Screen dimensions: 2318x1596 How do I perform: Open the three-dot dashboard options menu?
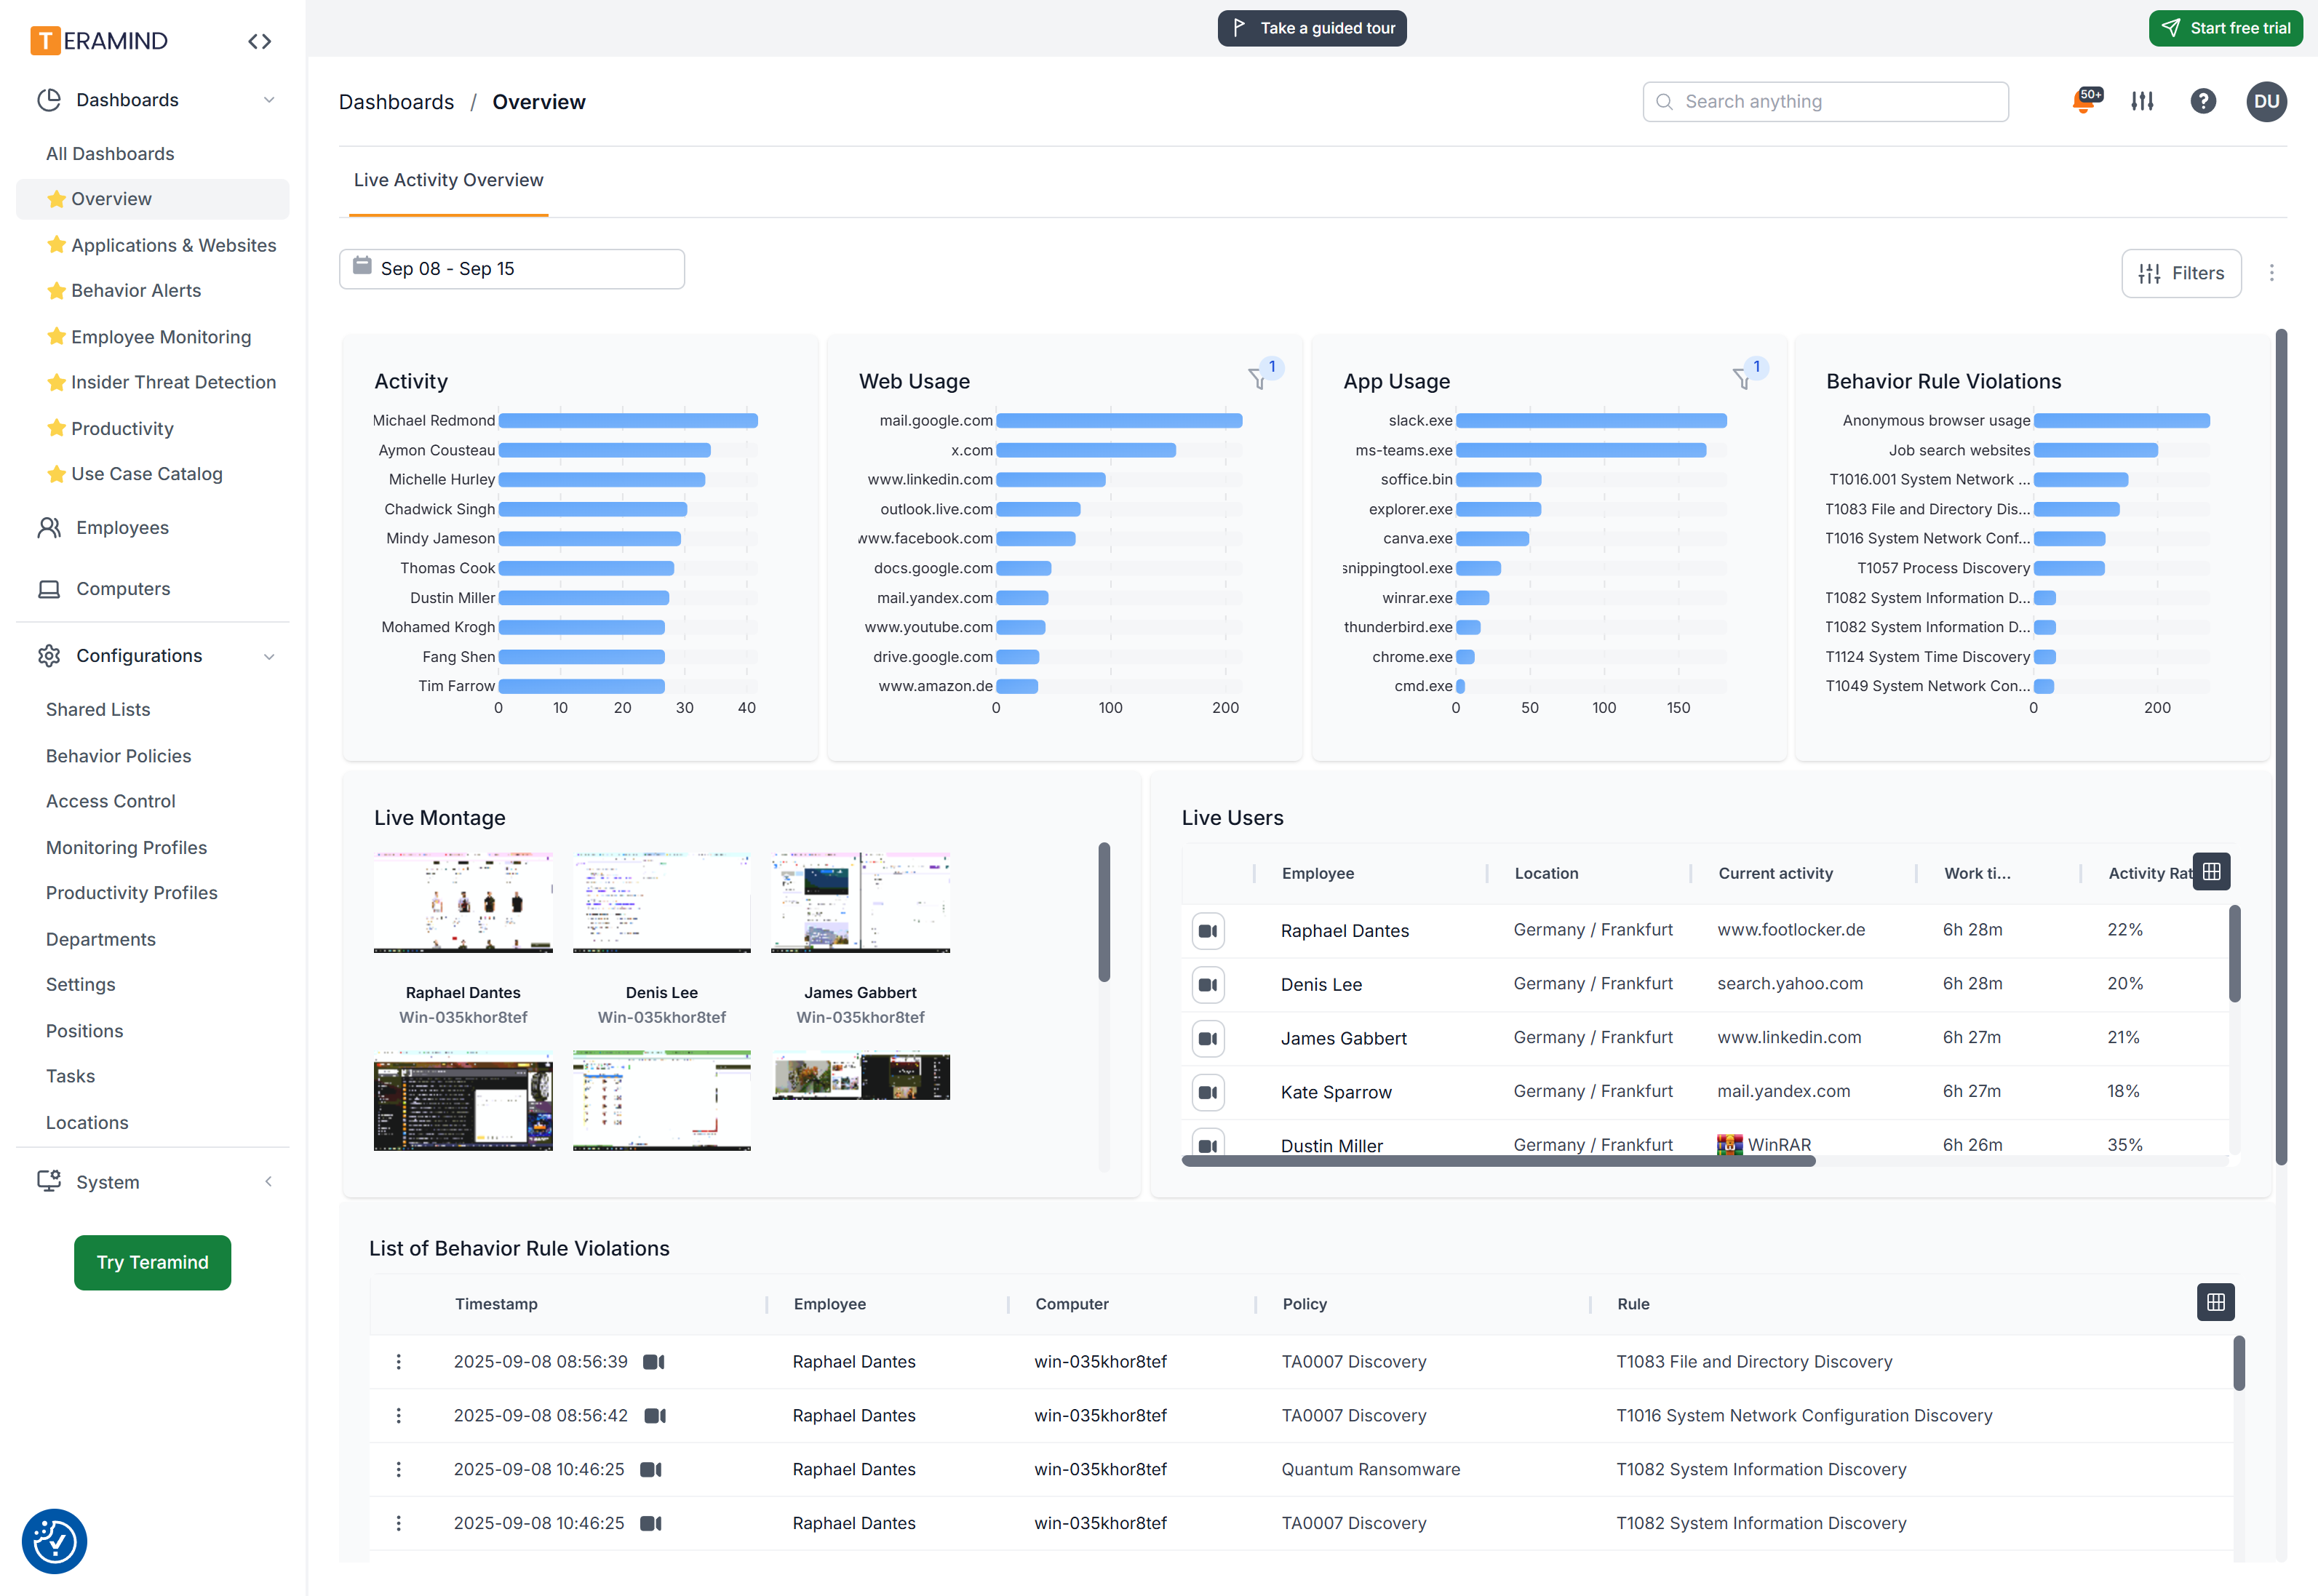tap(2271, 273)
